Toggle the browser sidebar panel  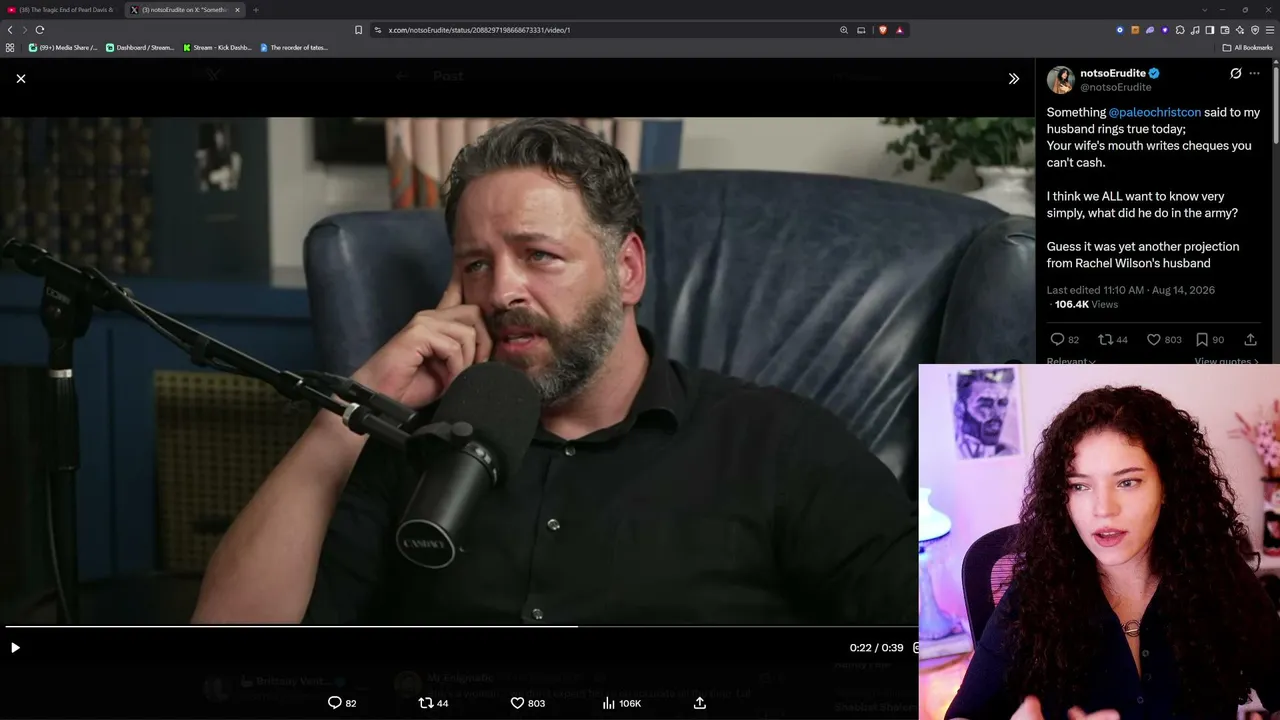coord(1210,30)
